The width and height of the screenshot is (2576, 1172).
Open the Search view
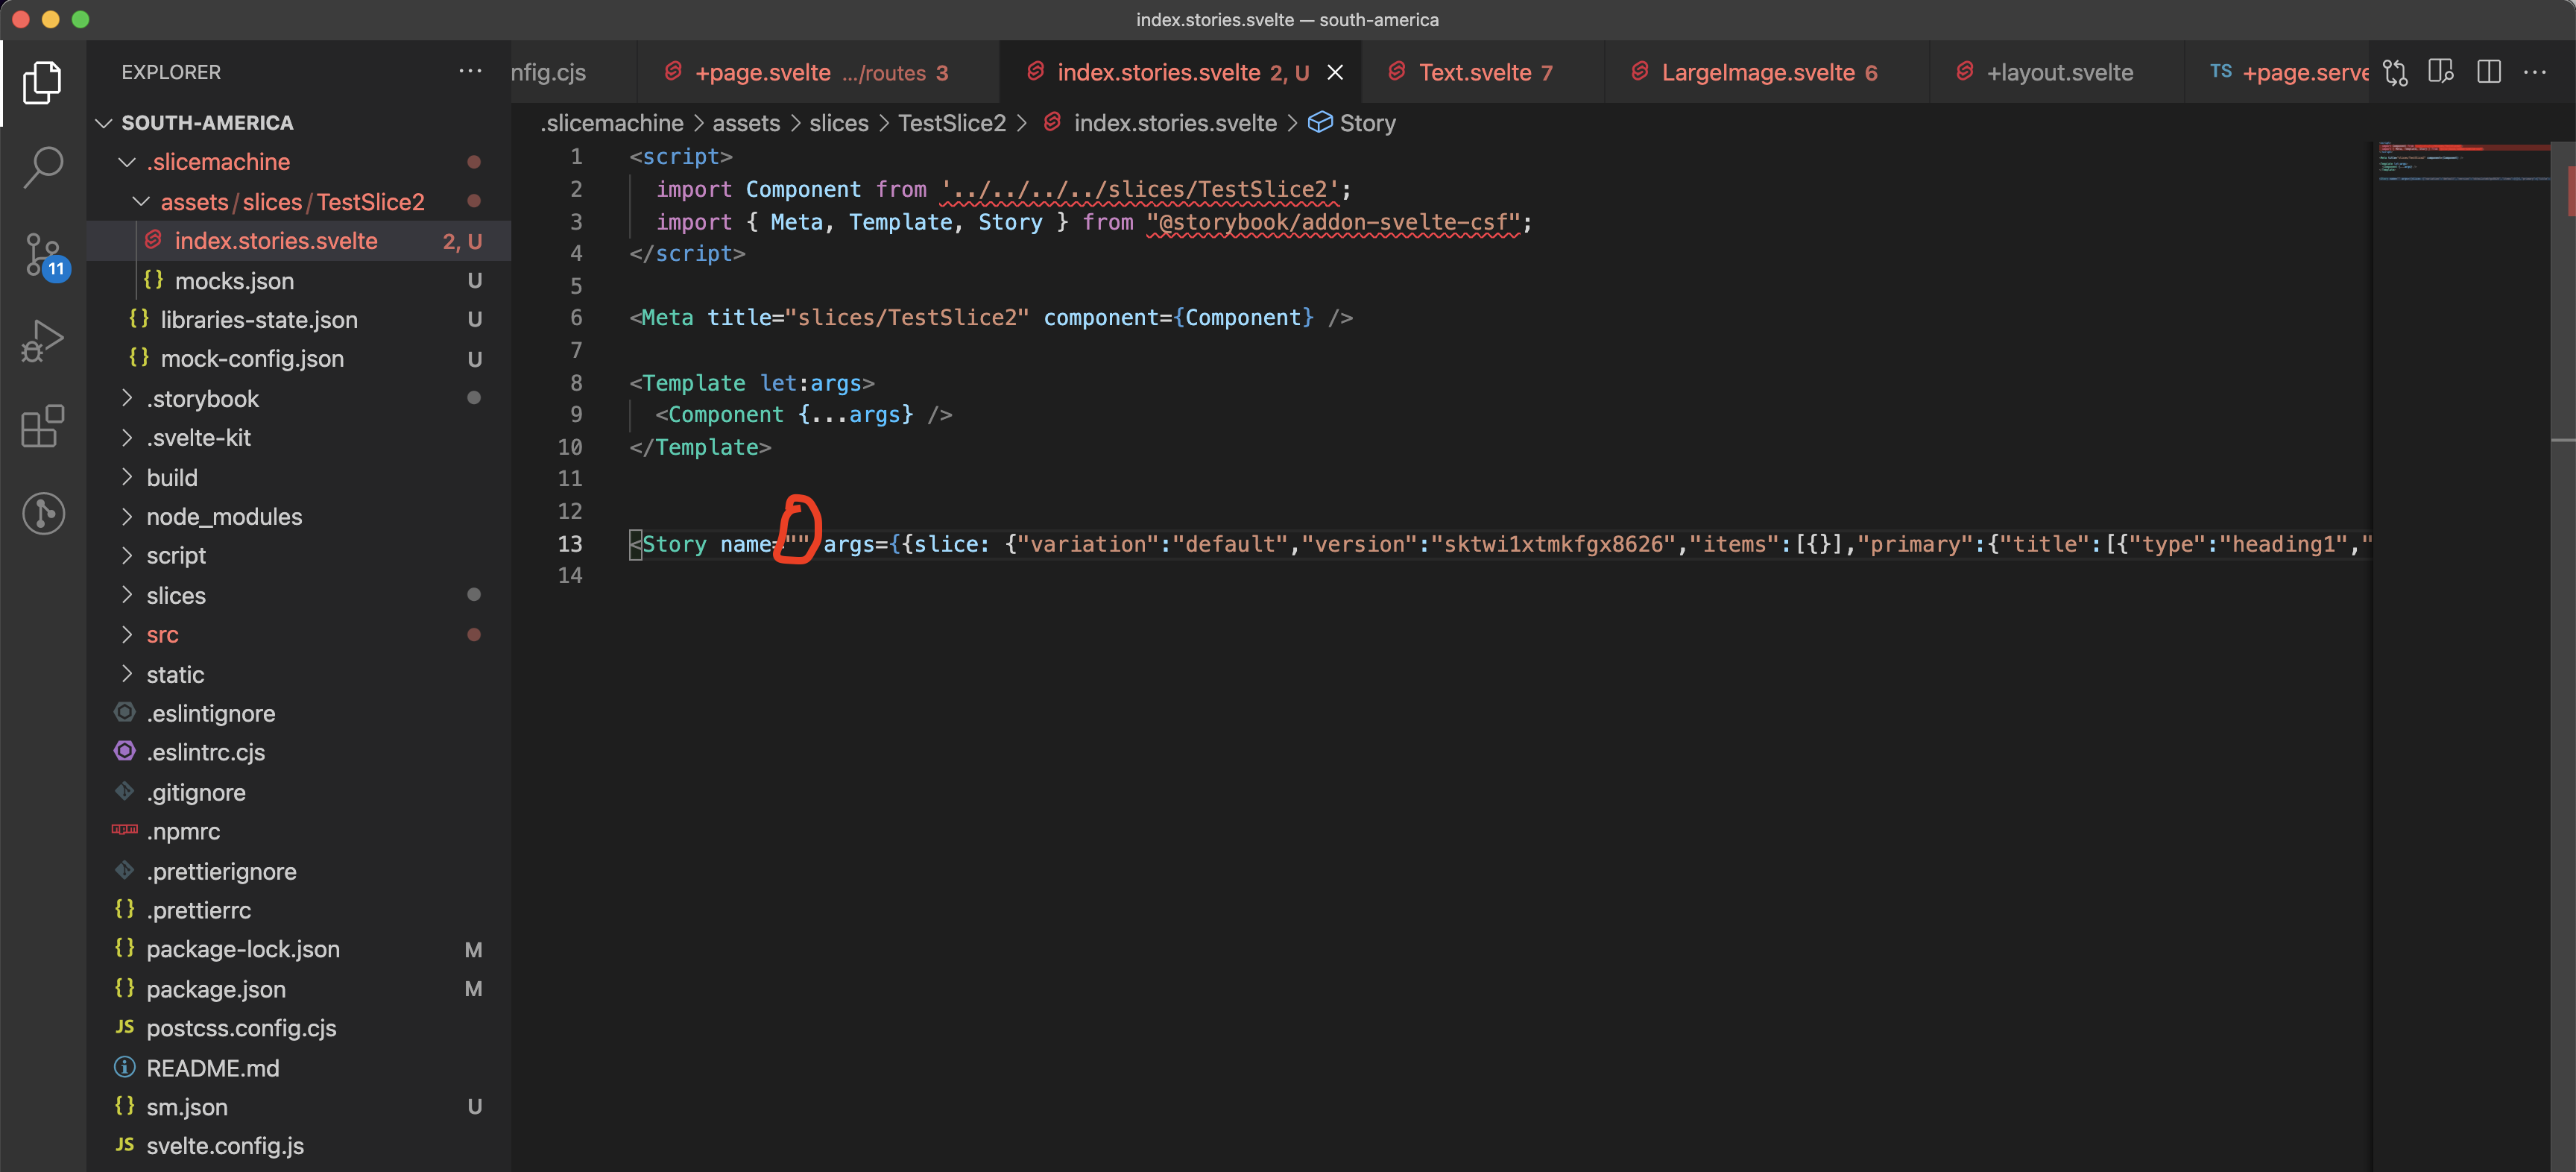click(42, 168)
